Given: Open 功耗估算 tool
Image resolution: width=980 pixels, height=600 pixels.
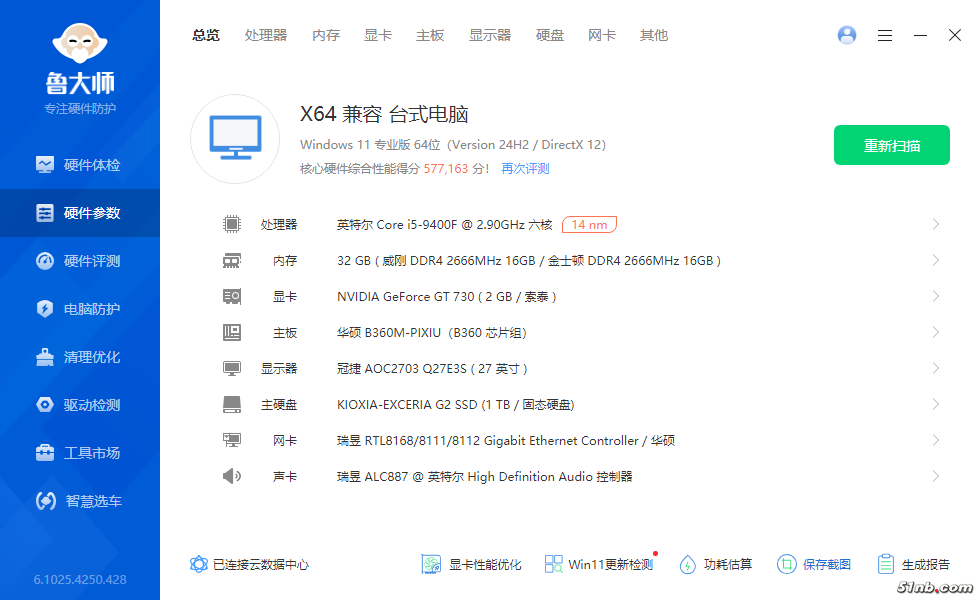Looking at the screenshot, I should (716, 564).
